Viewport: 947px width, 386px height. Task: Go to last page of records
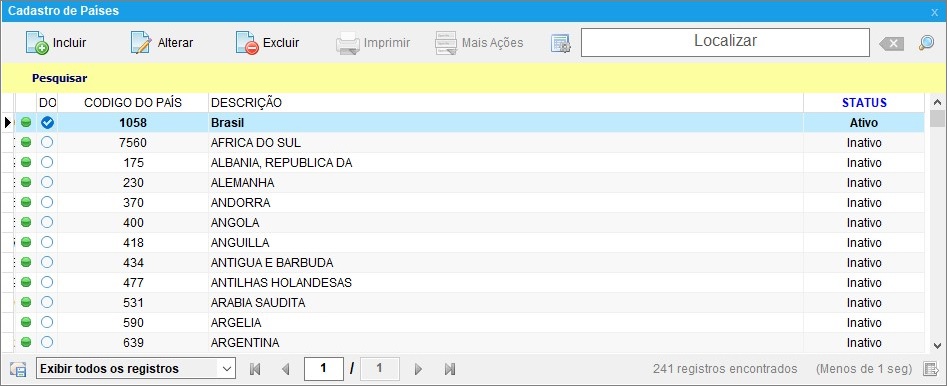point(449,368)
